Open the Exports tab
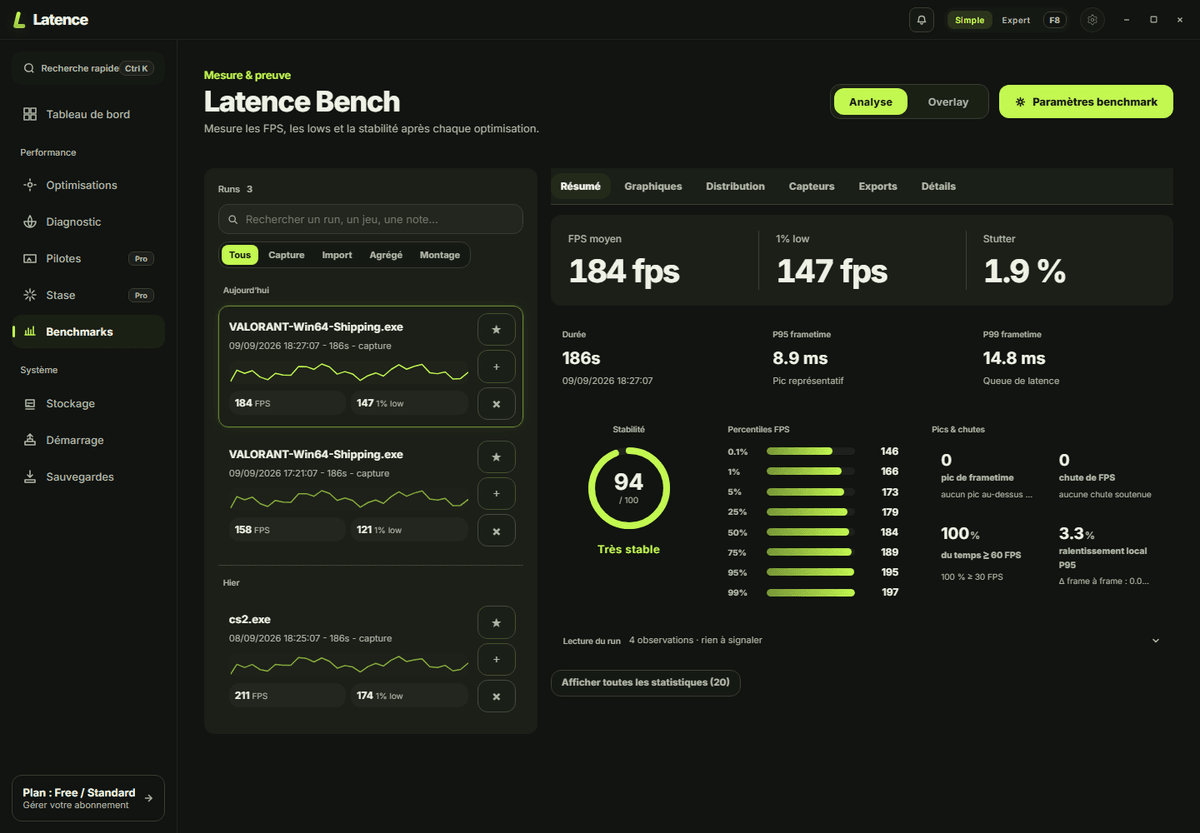 tap(878, 186)
